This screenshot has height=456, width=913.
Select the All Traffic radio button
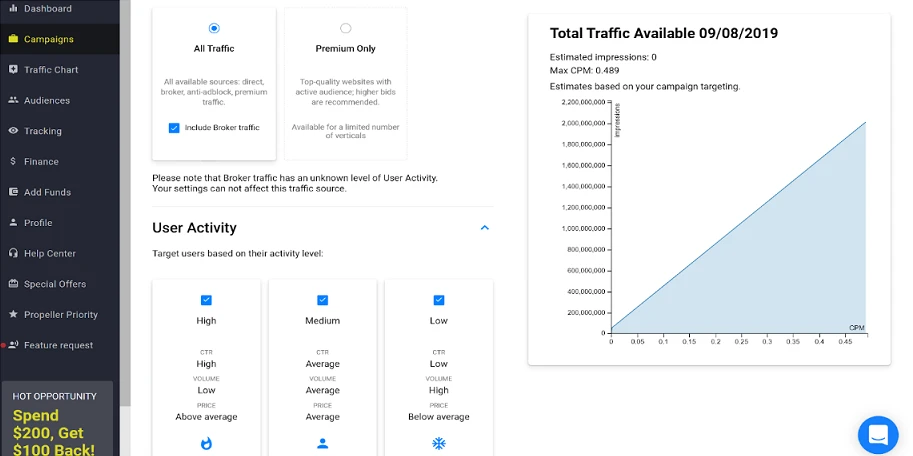[x=214, y=28]
